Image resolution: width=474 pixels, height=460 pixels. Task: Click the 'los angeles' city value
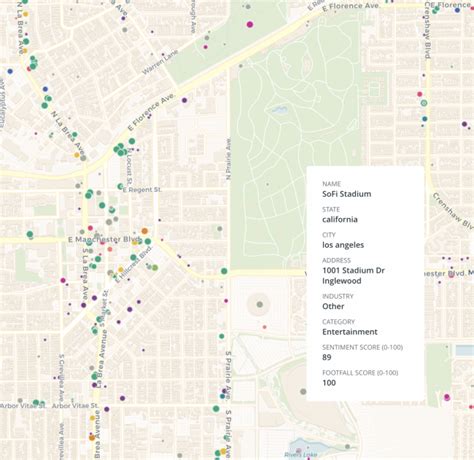(x=343, y=245)
